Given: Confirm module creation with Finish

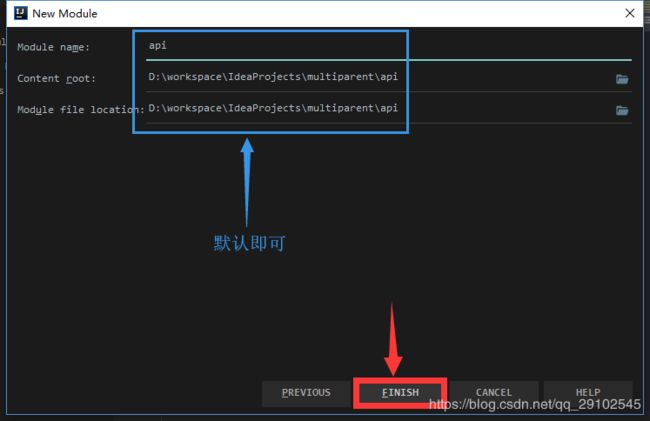Looking at the screenshot, I should point(400,392).
